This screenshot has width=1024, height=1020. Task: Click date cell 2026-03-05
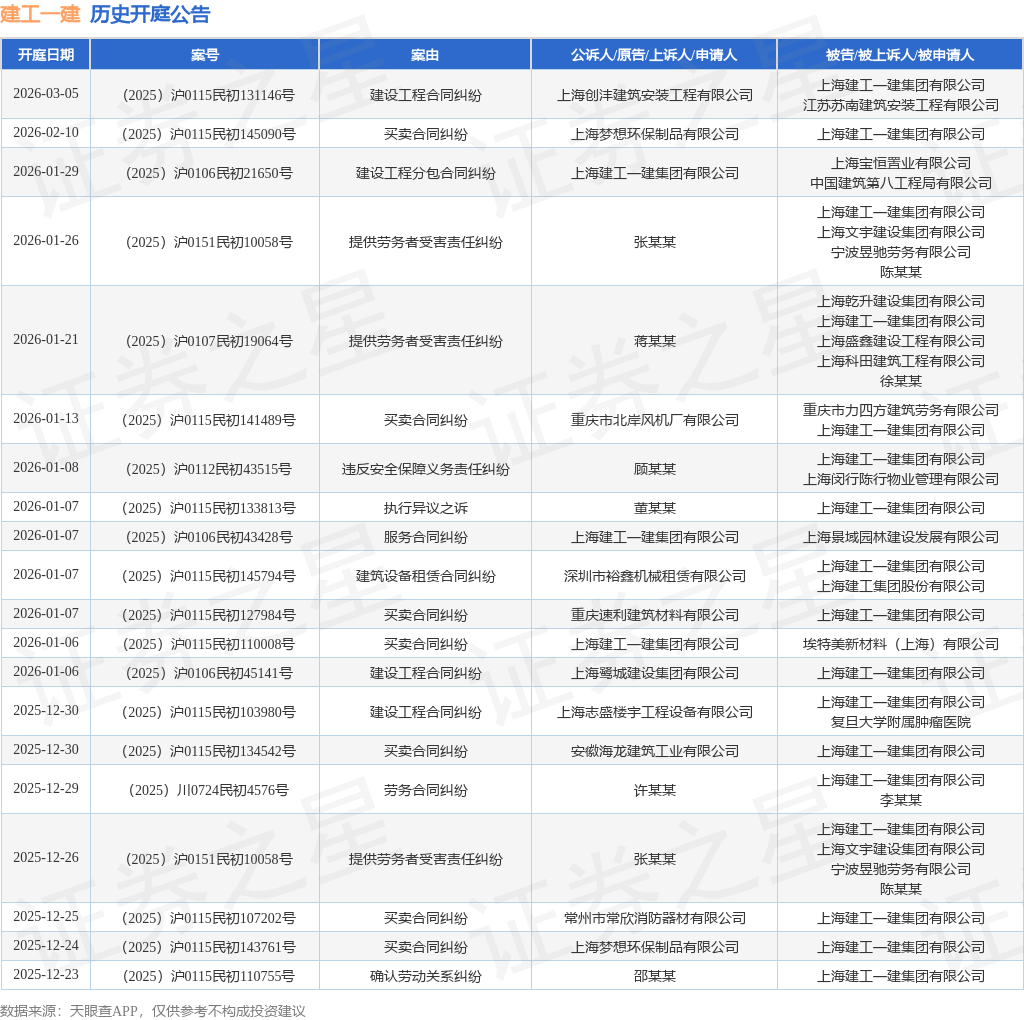click(x=46, y=93)
